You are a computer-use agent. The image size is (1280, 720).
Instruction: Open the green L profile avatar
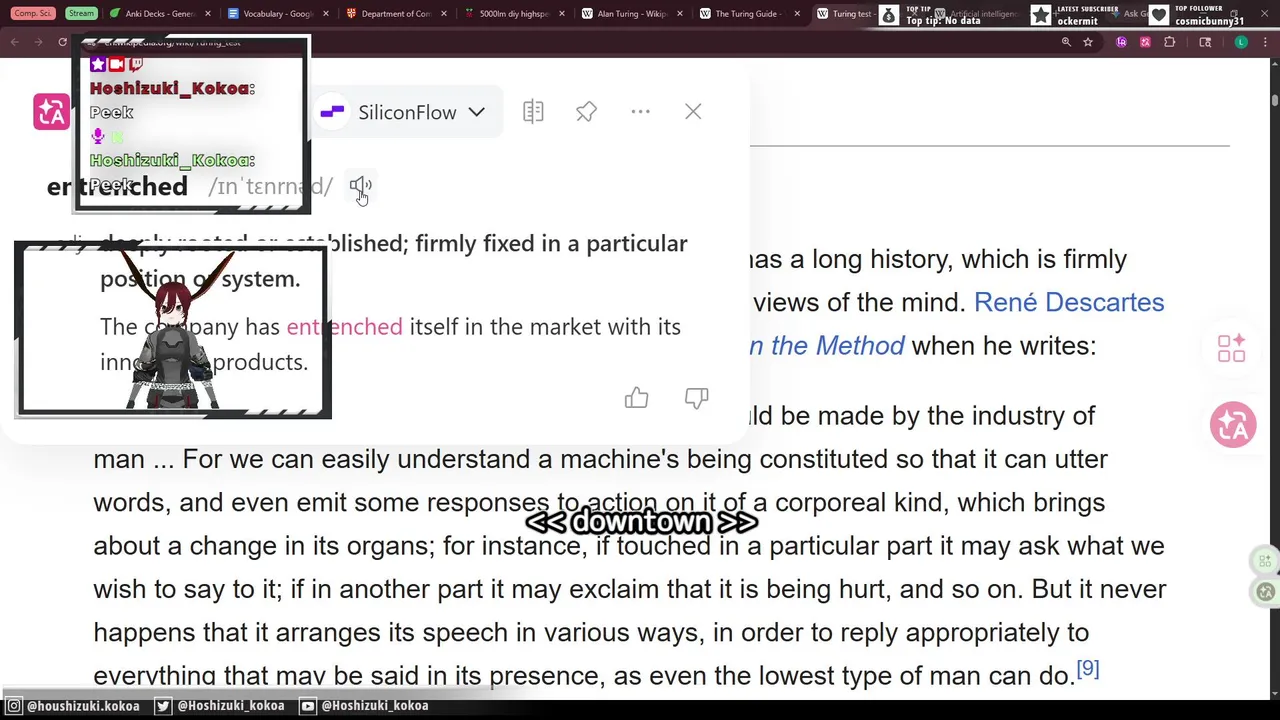pos(1241,42)
